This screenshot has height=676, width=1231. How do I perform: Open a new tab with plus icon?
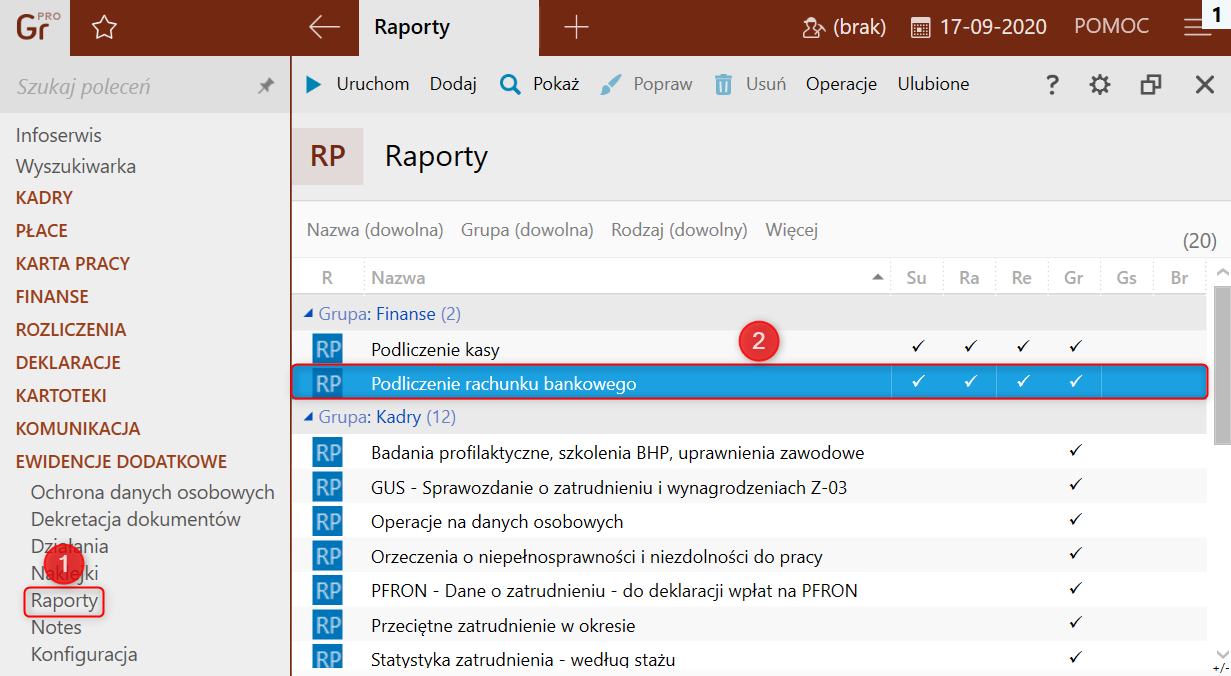point(576,28)
